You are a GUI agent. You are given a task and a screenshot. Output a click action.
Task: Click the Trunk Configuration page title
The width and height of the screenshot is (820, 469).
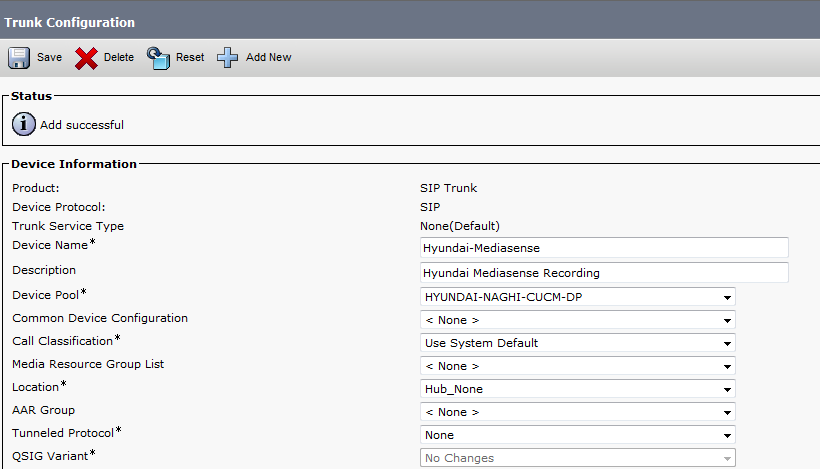tap(70, 22)
